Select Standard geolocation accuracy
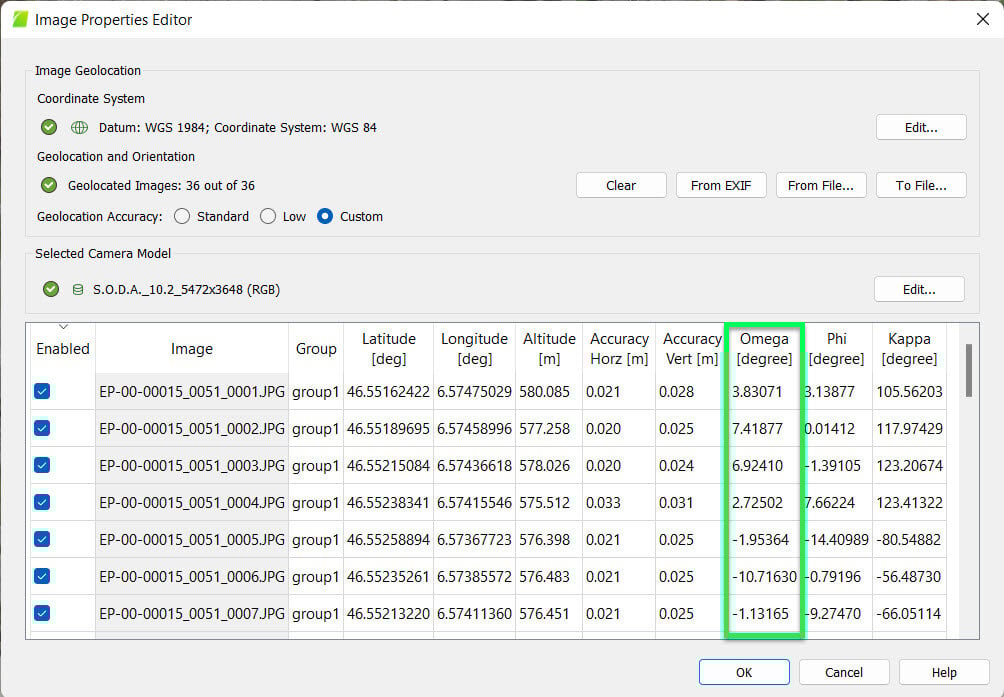The image size is (1004, 697). pyautogui.click(x=182, y=216)
